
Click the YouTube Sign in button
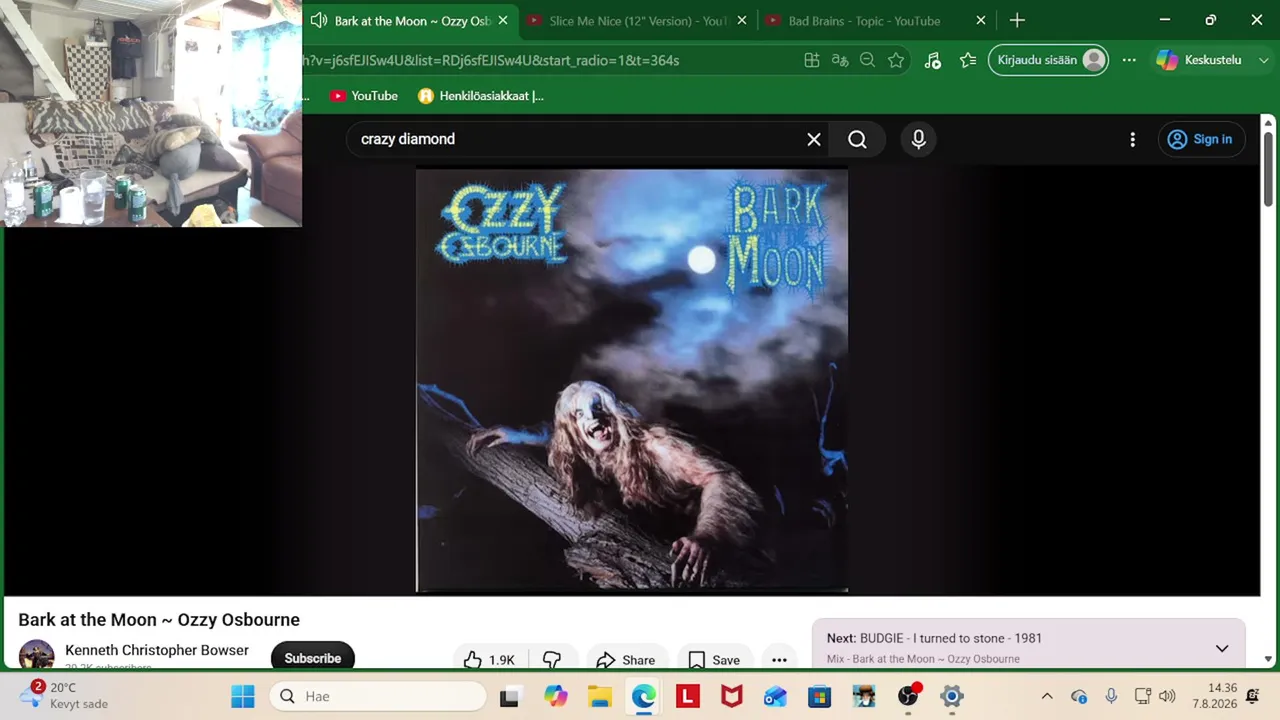tap(1201, 139)
